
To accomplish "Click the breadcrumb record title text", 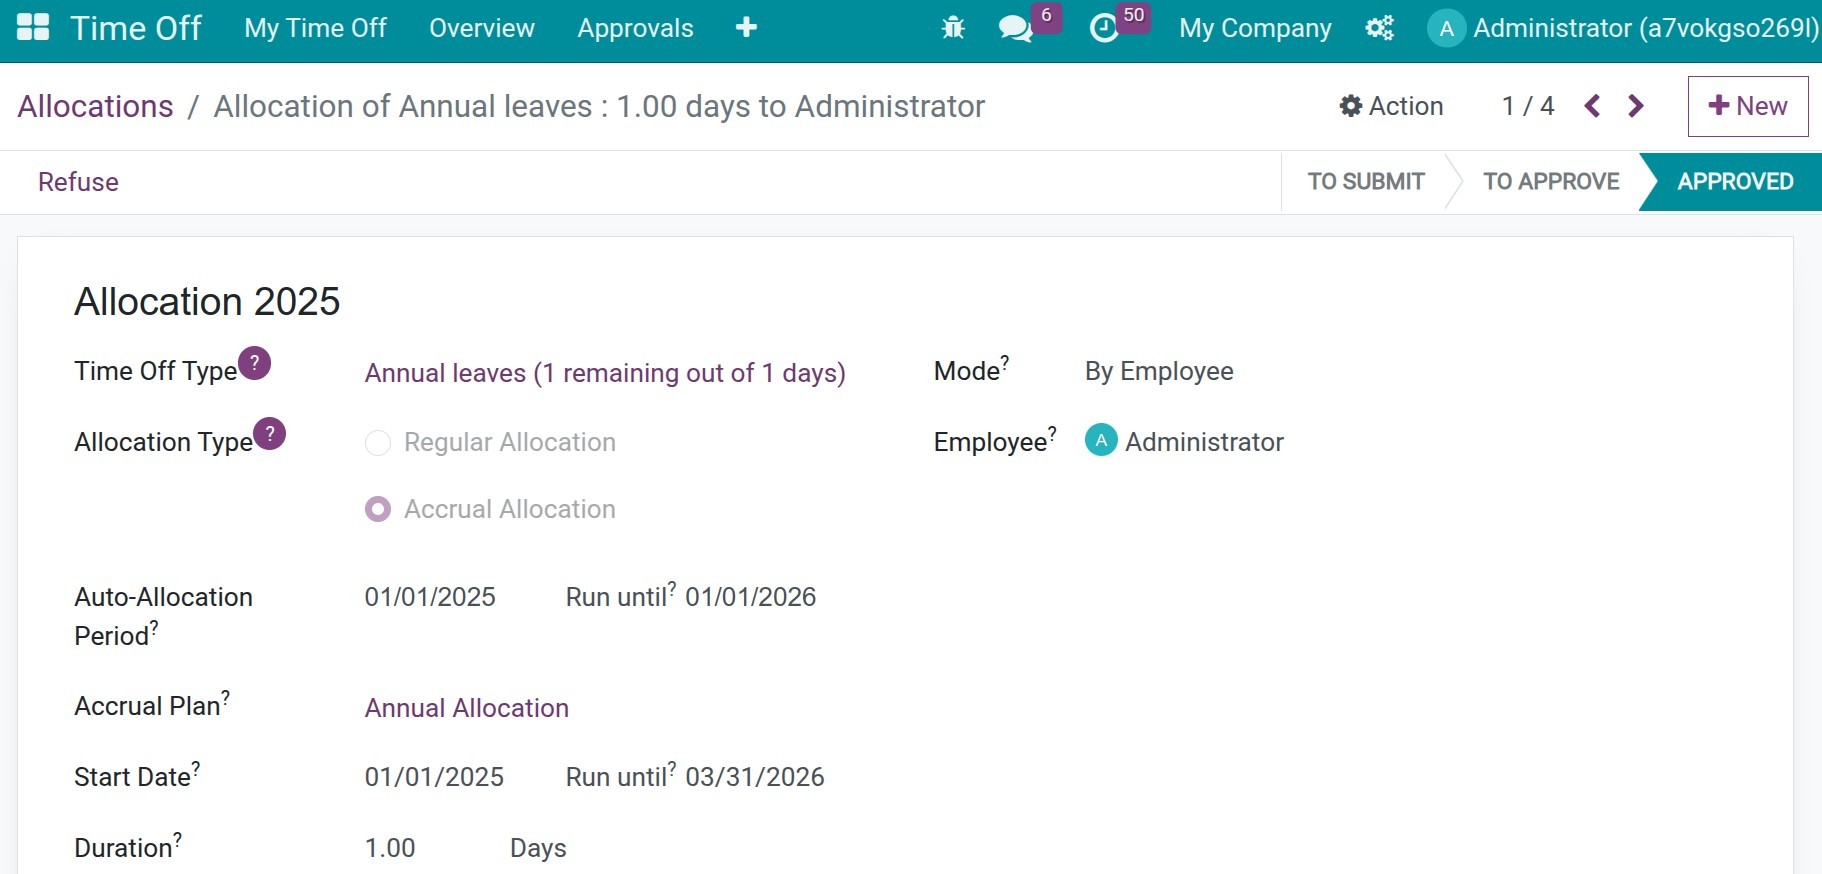I will click(599, 106).
